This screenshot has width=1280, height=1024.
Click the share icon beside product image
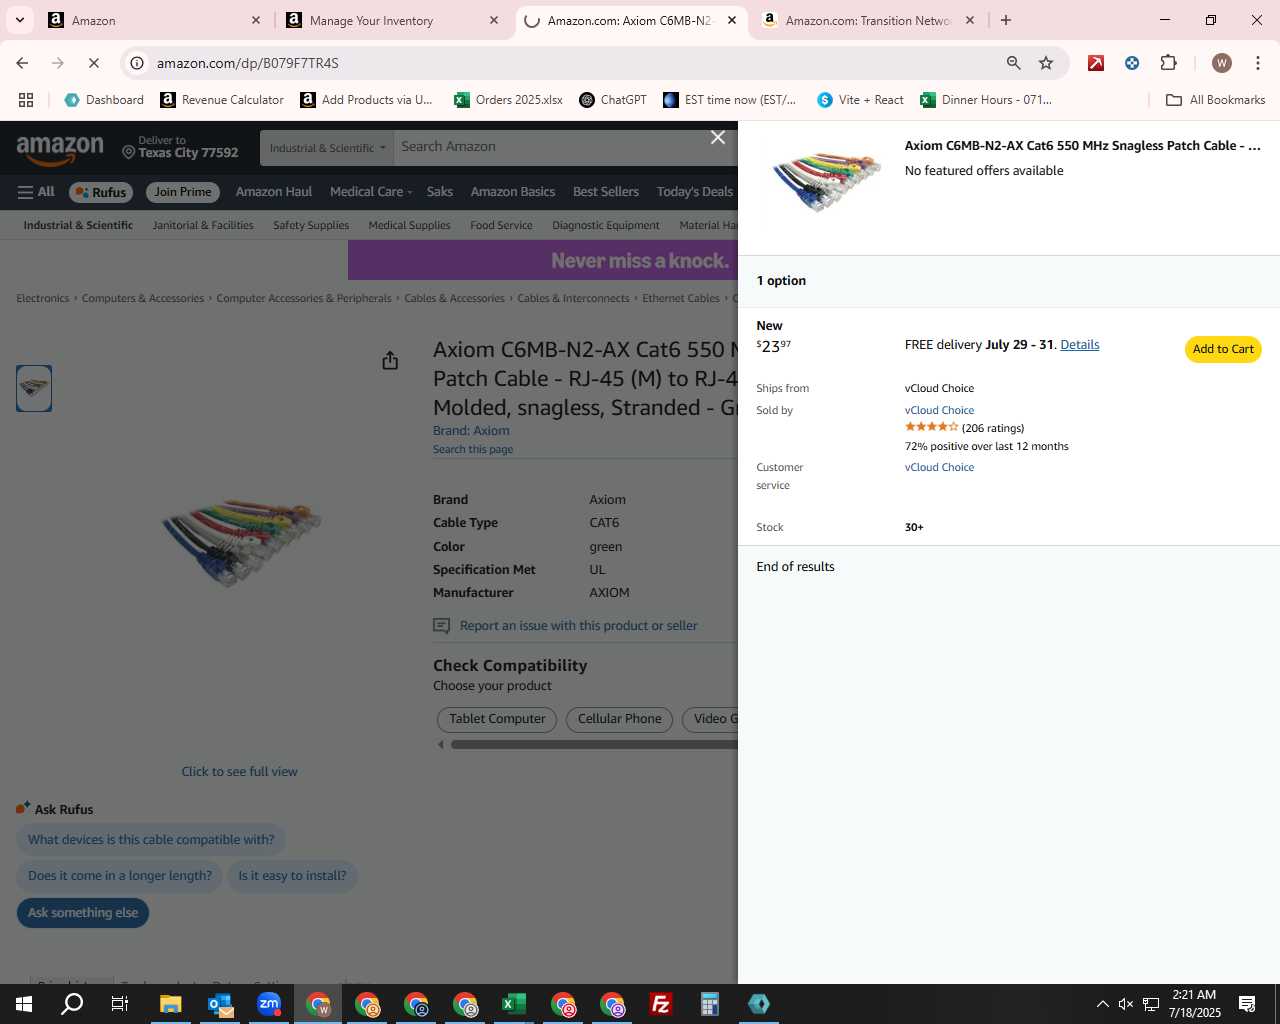coord(390,360)
